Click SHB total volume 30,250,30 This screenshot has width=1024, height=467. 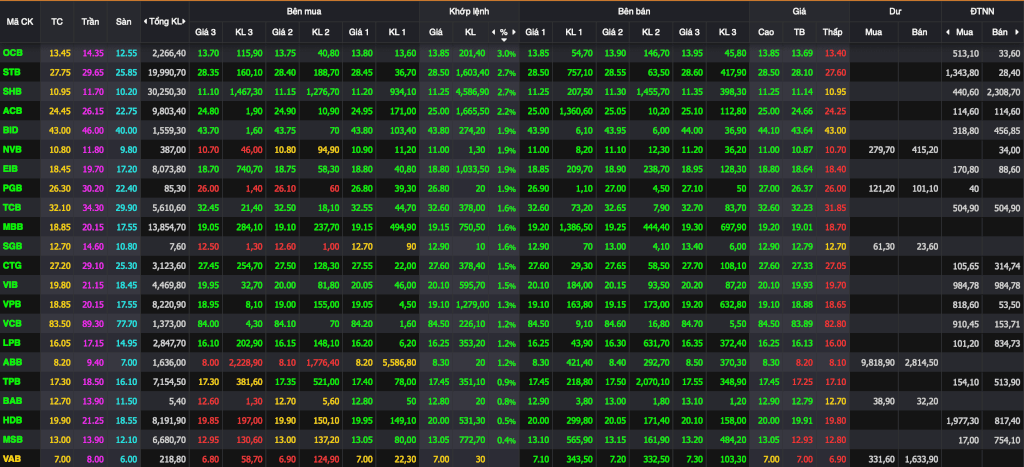(x=167, y=91)
